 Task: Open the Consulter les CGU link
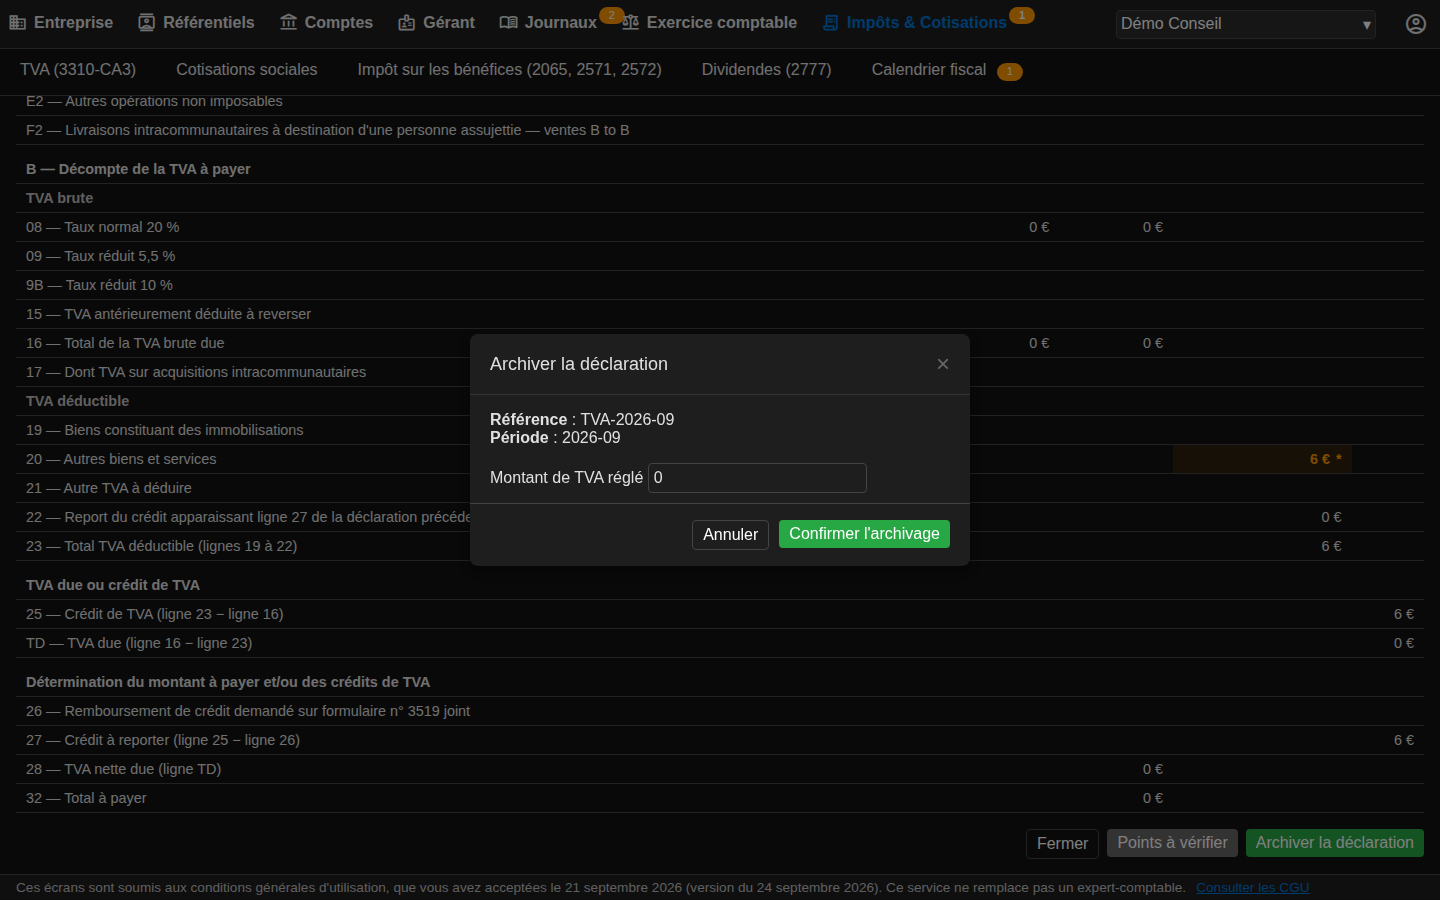(1252, 888)
